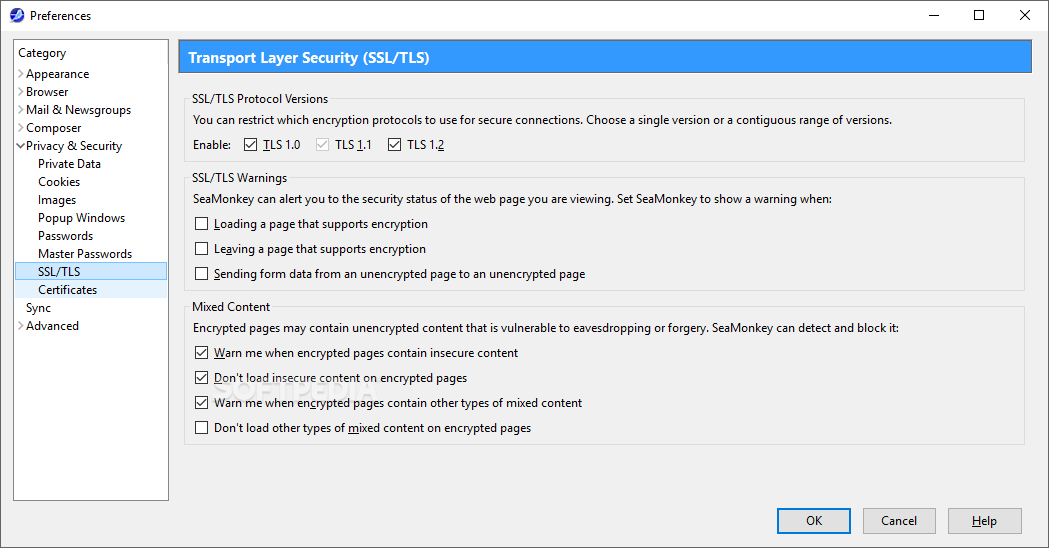
Task: Expand the Advanced category
Action: tap(21, 326)
